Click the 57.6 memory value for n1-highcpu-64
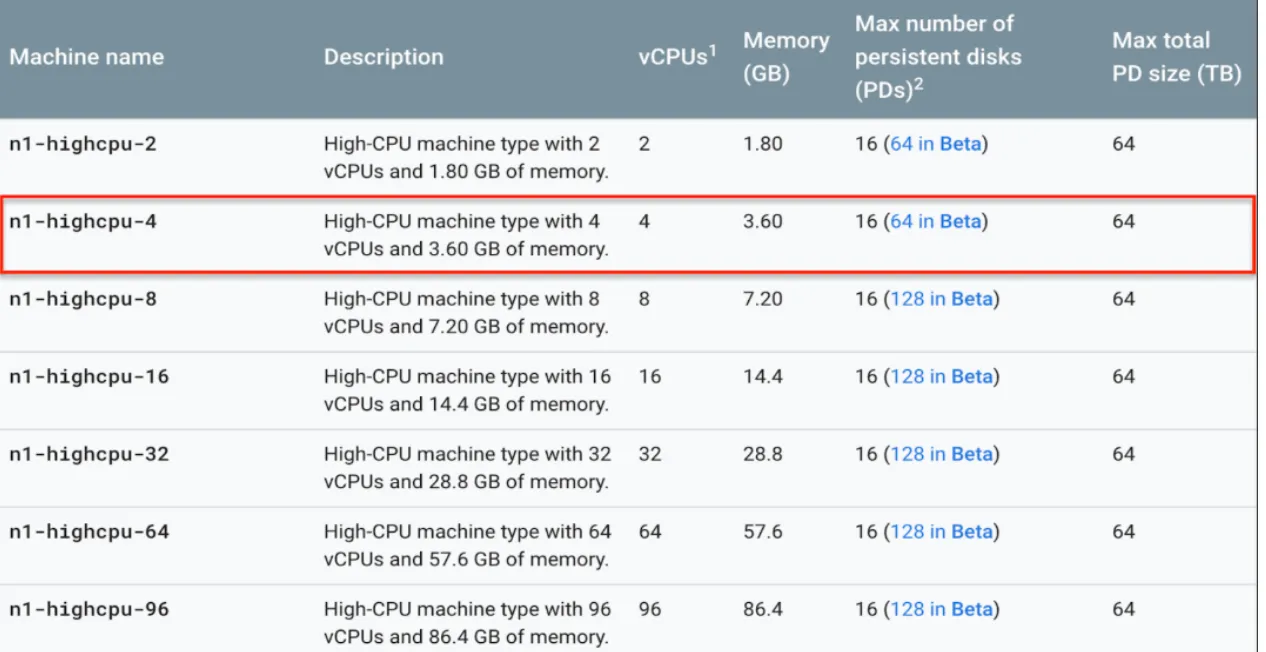Screen dimensions: 1266x652 pos(763,532)
